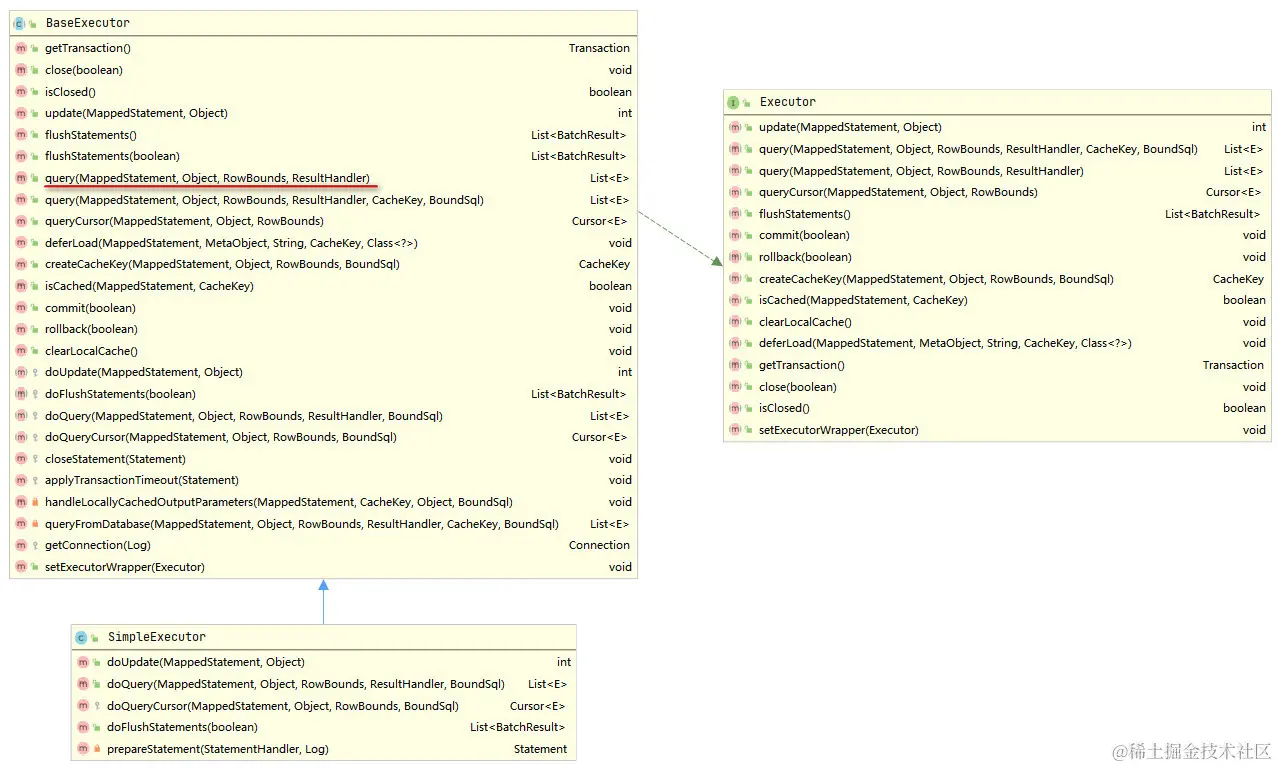Select closeStatement(Statement) in BaseExecutor
1278x768 pixels.
click(x=115, y=459)
